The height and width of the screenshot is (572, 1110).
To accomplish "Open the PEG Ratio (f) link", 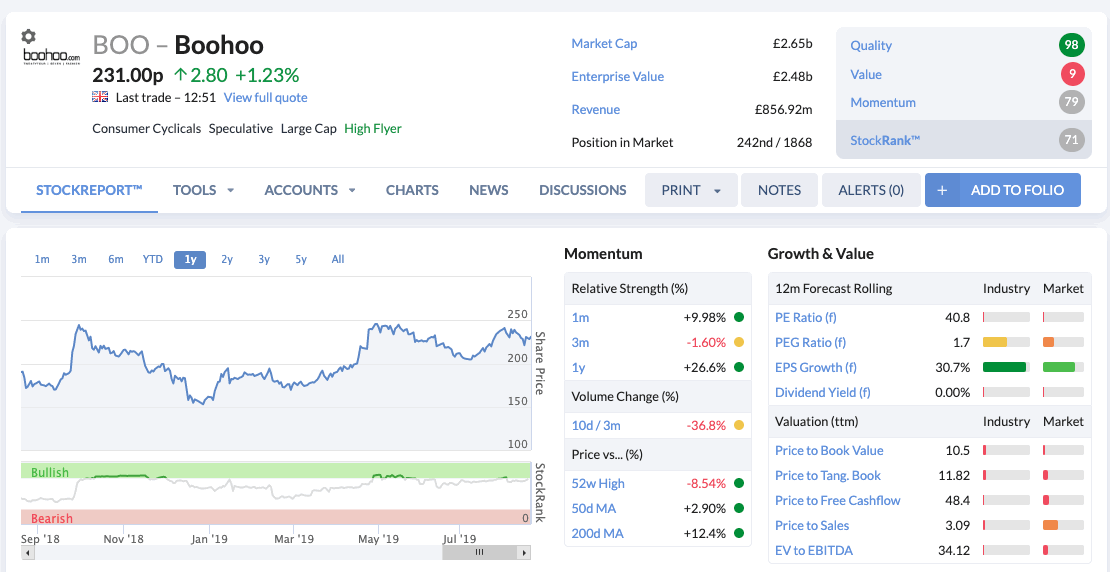I will tap(811, 343).
